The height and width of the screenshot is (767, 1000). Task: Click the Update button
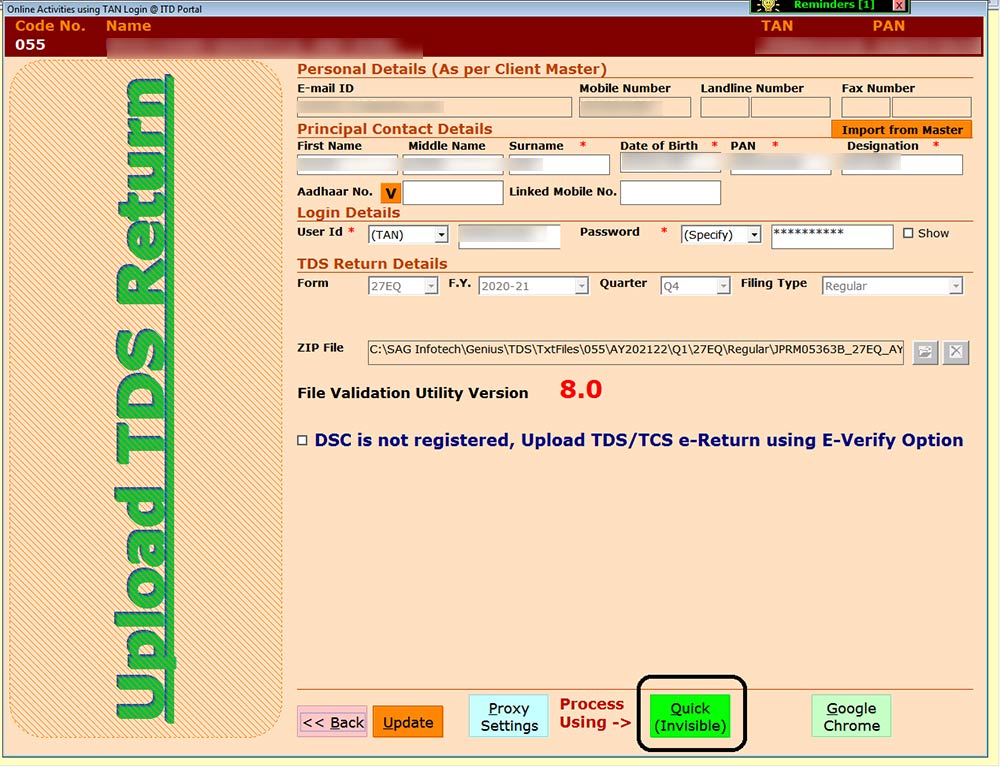pyautogui.click(x=408, y=722)
